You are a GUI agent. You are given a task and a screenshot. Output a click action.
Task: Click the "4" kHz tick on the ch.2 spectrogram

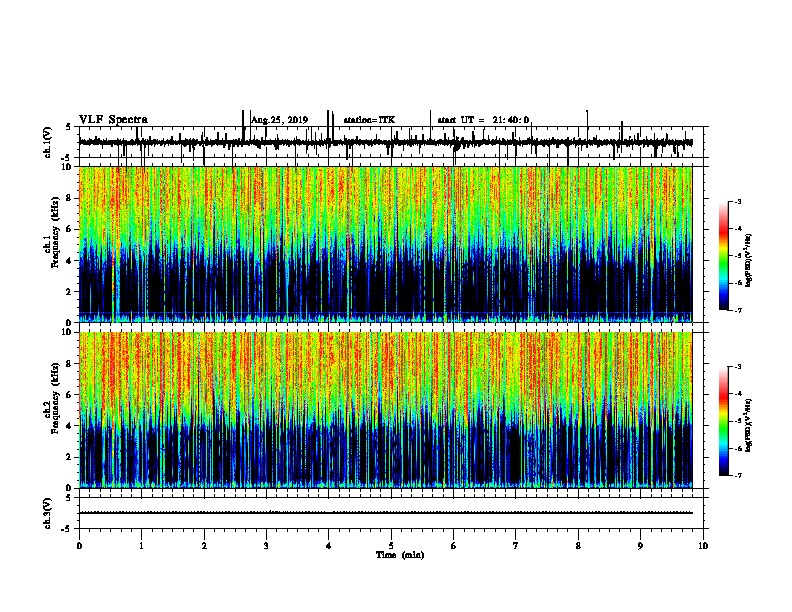(70, 426)
